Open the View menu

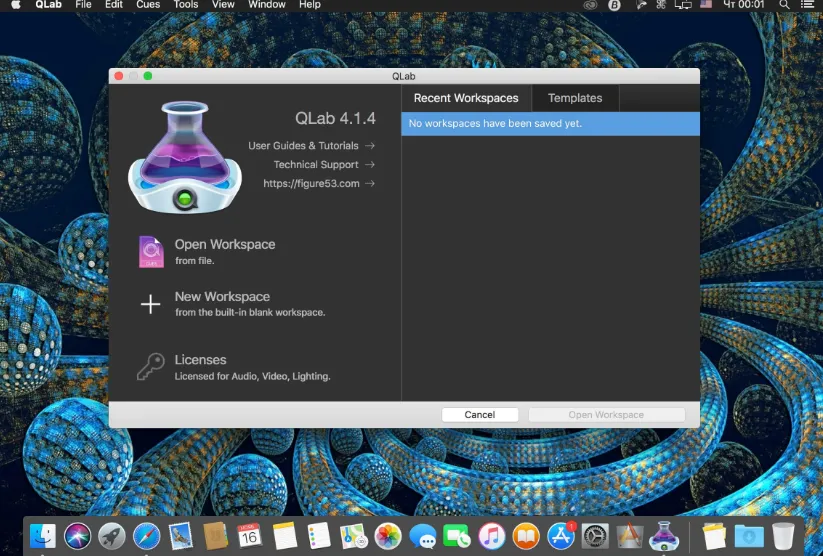(223, 5)
